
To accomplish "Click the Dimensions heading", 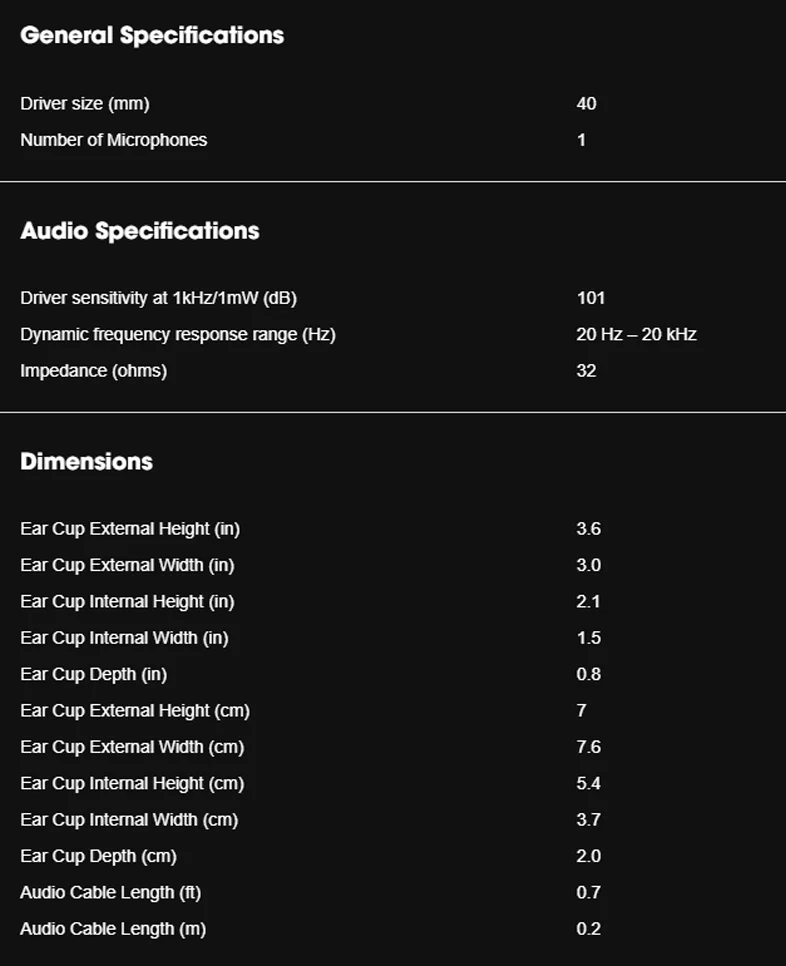I will coord(86,461).
